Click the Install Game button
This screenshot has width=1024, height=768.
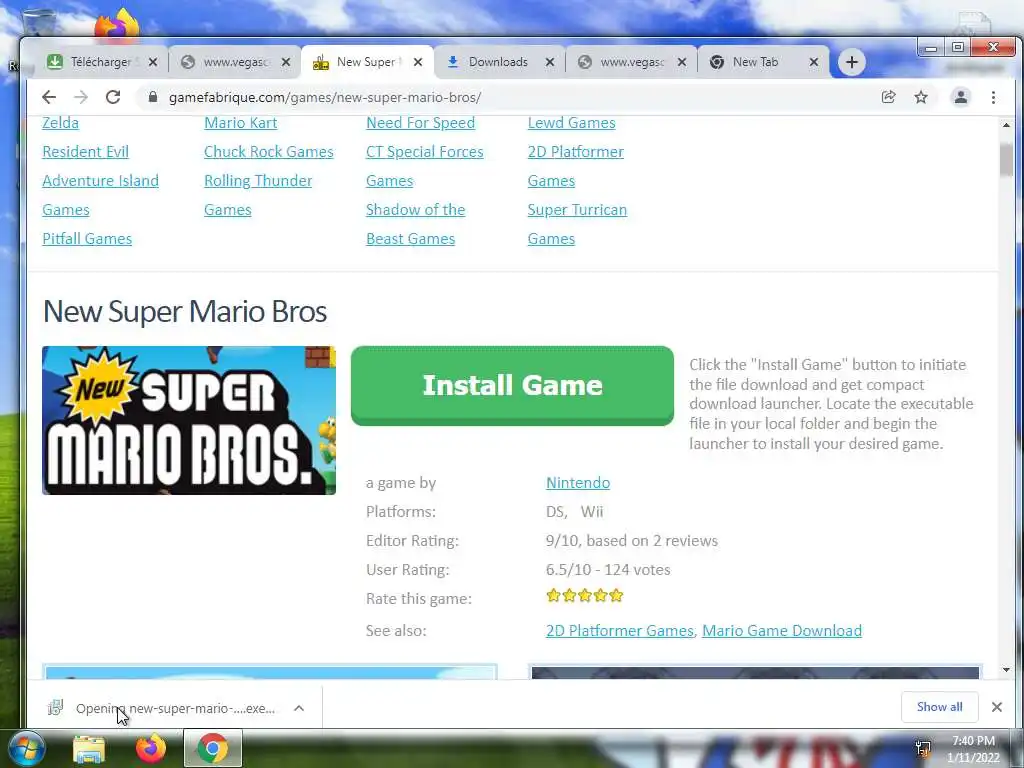512,385
